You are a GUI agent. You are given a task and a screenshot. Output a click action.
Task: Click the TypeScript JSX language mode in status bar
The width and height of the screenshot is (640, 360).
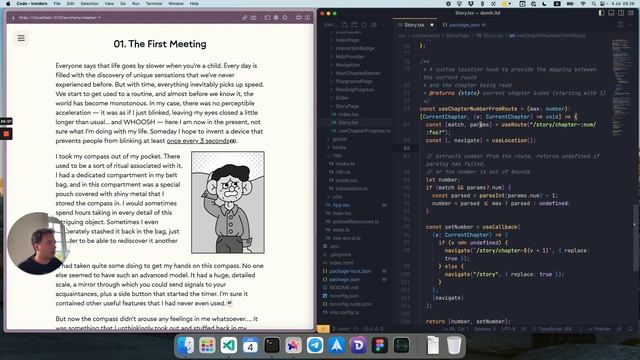coord(555,329)
